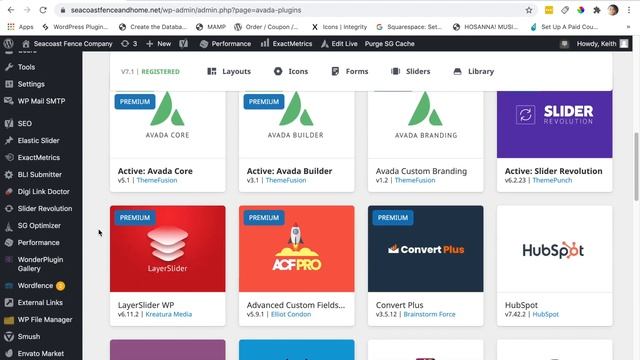Open WP Mail SMTP in sidebar
640x360 pixels.
pyautogui.click(x=41, y=101)
